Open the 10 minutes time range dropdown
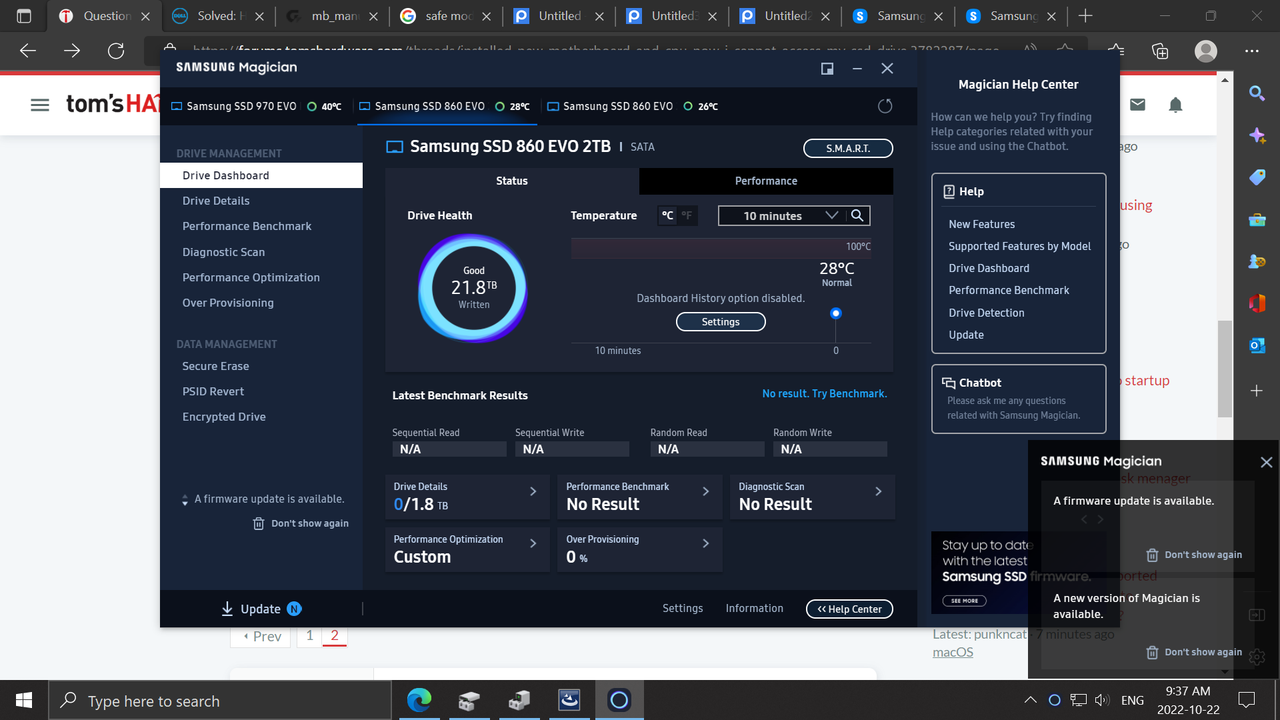The image size is (1280, 720). pos(782,215)
